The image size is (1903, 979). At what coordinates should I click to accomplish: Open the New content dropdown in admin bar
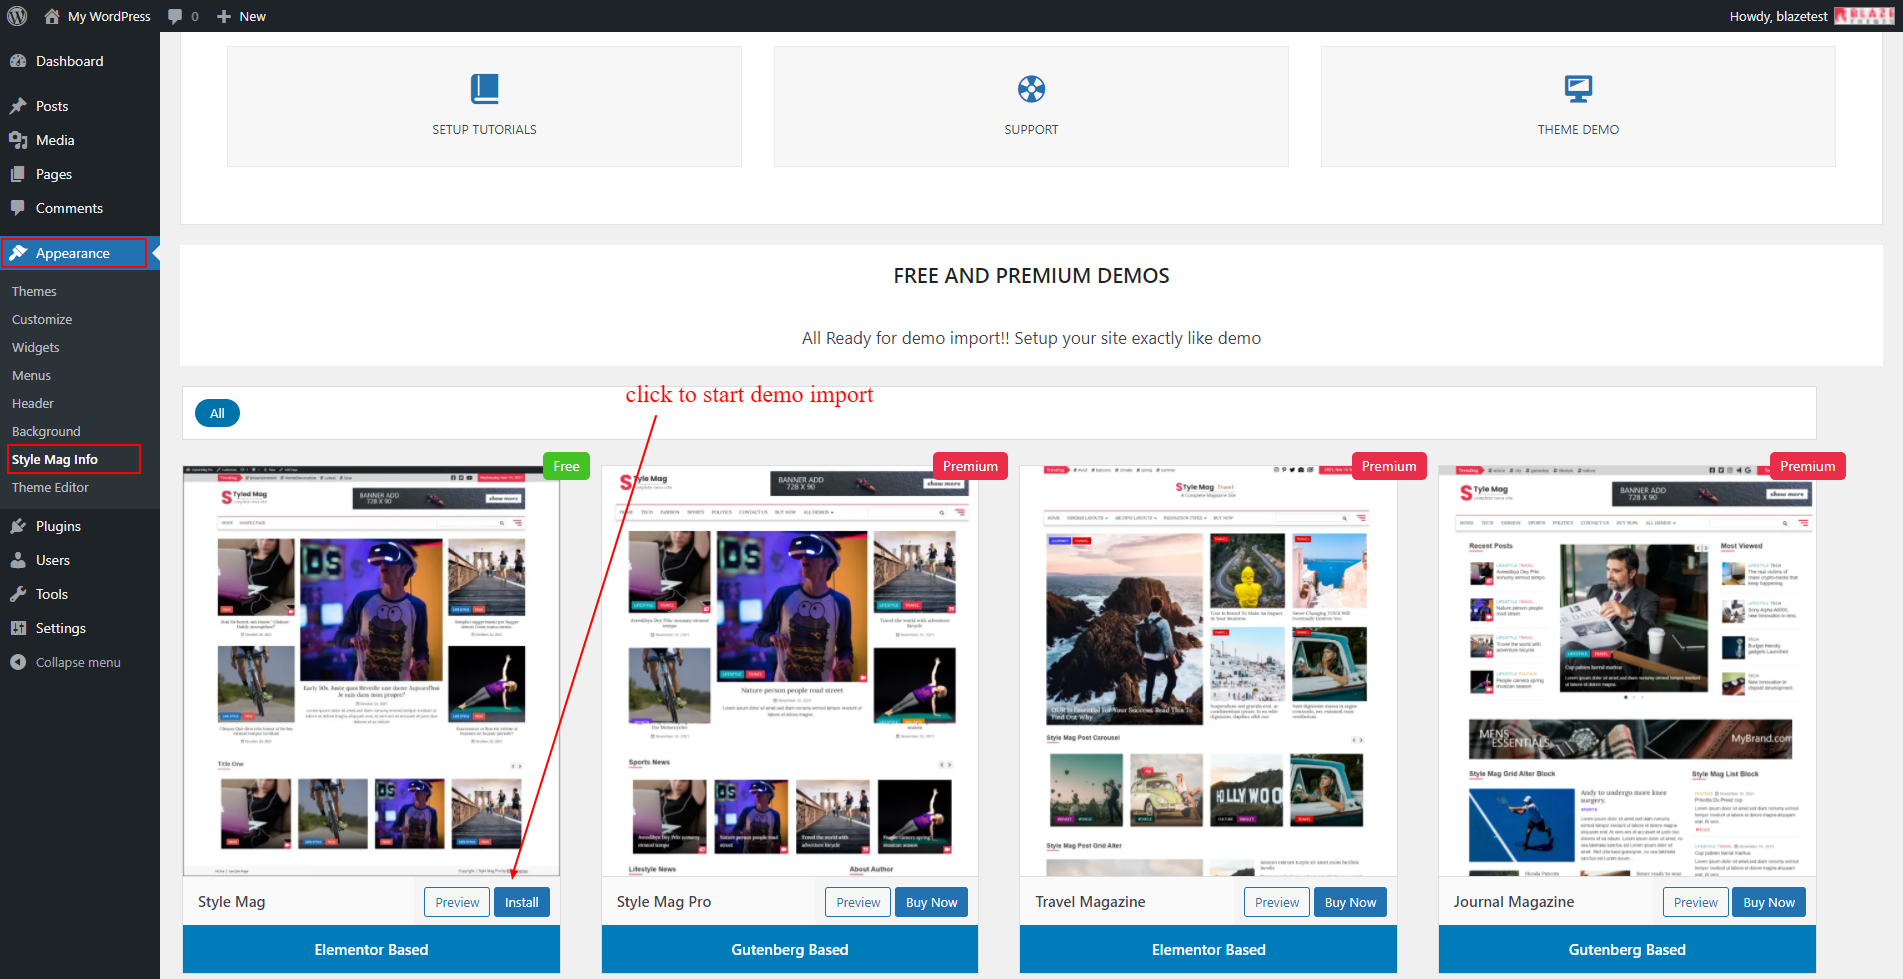(241, 16)
